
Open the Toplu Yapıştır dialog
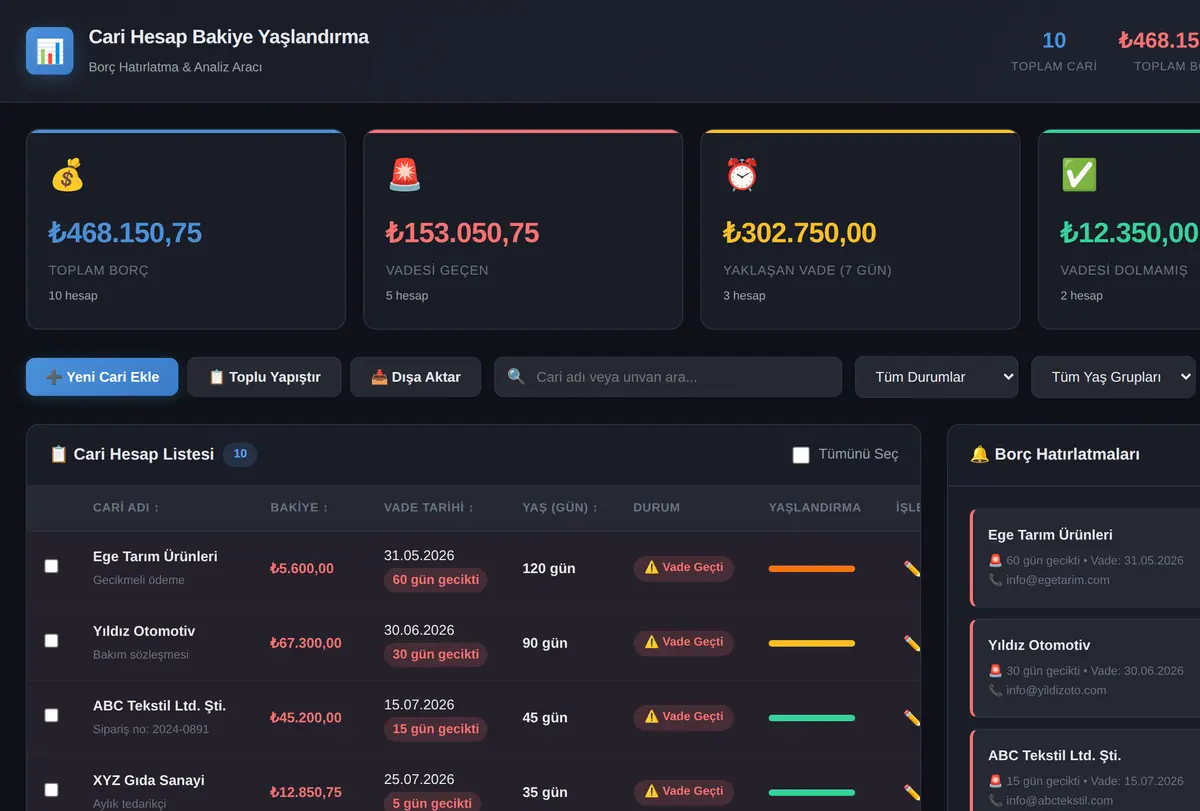[x=264, y=377]
